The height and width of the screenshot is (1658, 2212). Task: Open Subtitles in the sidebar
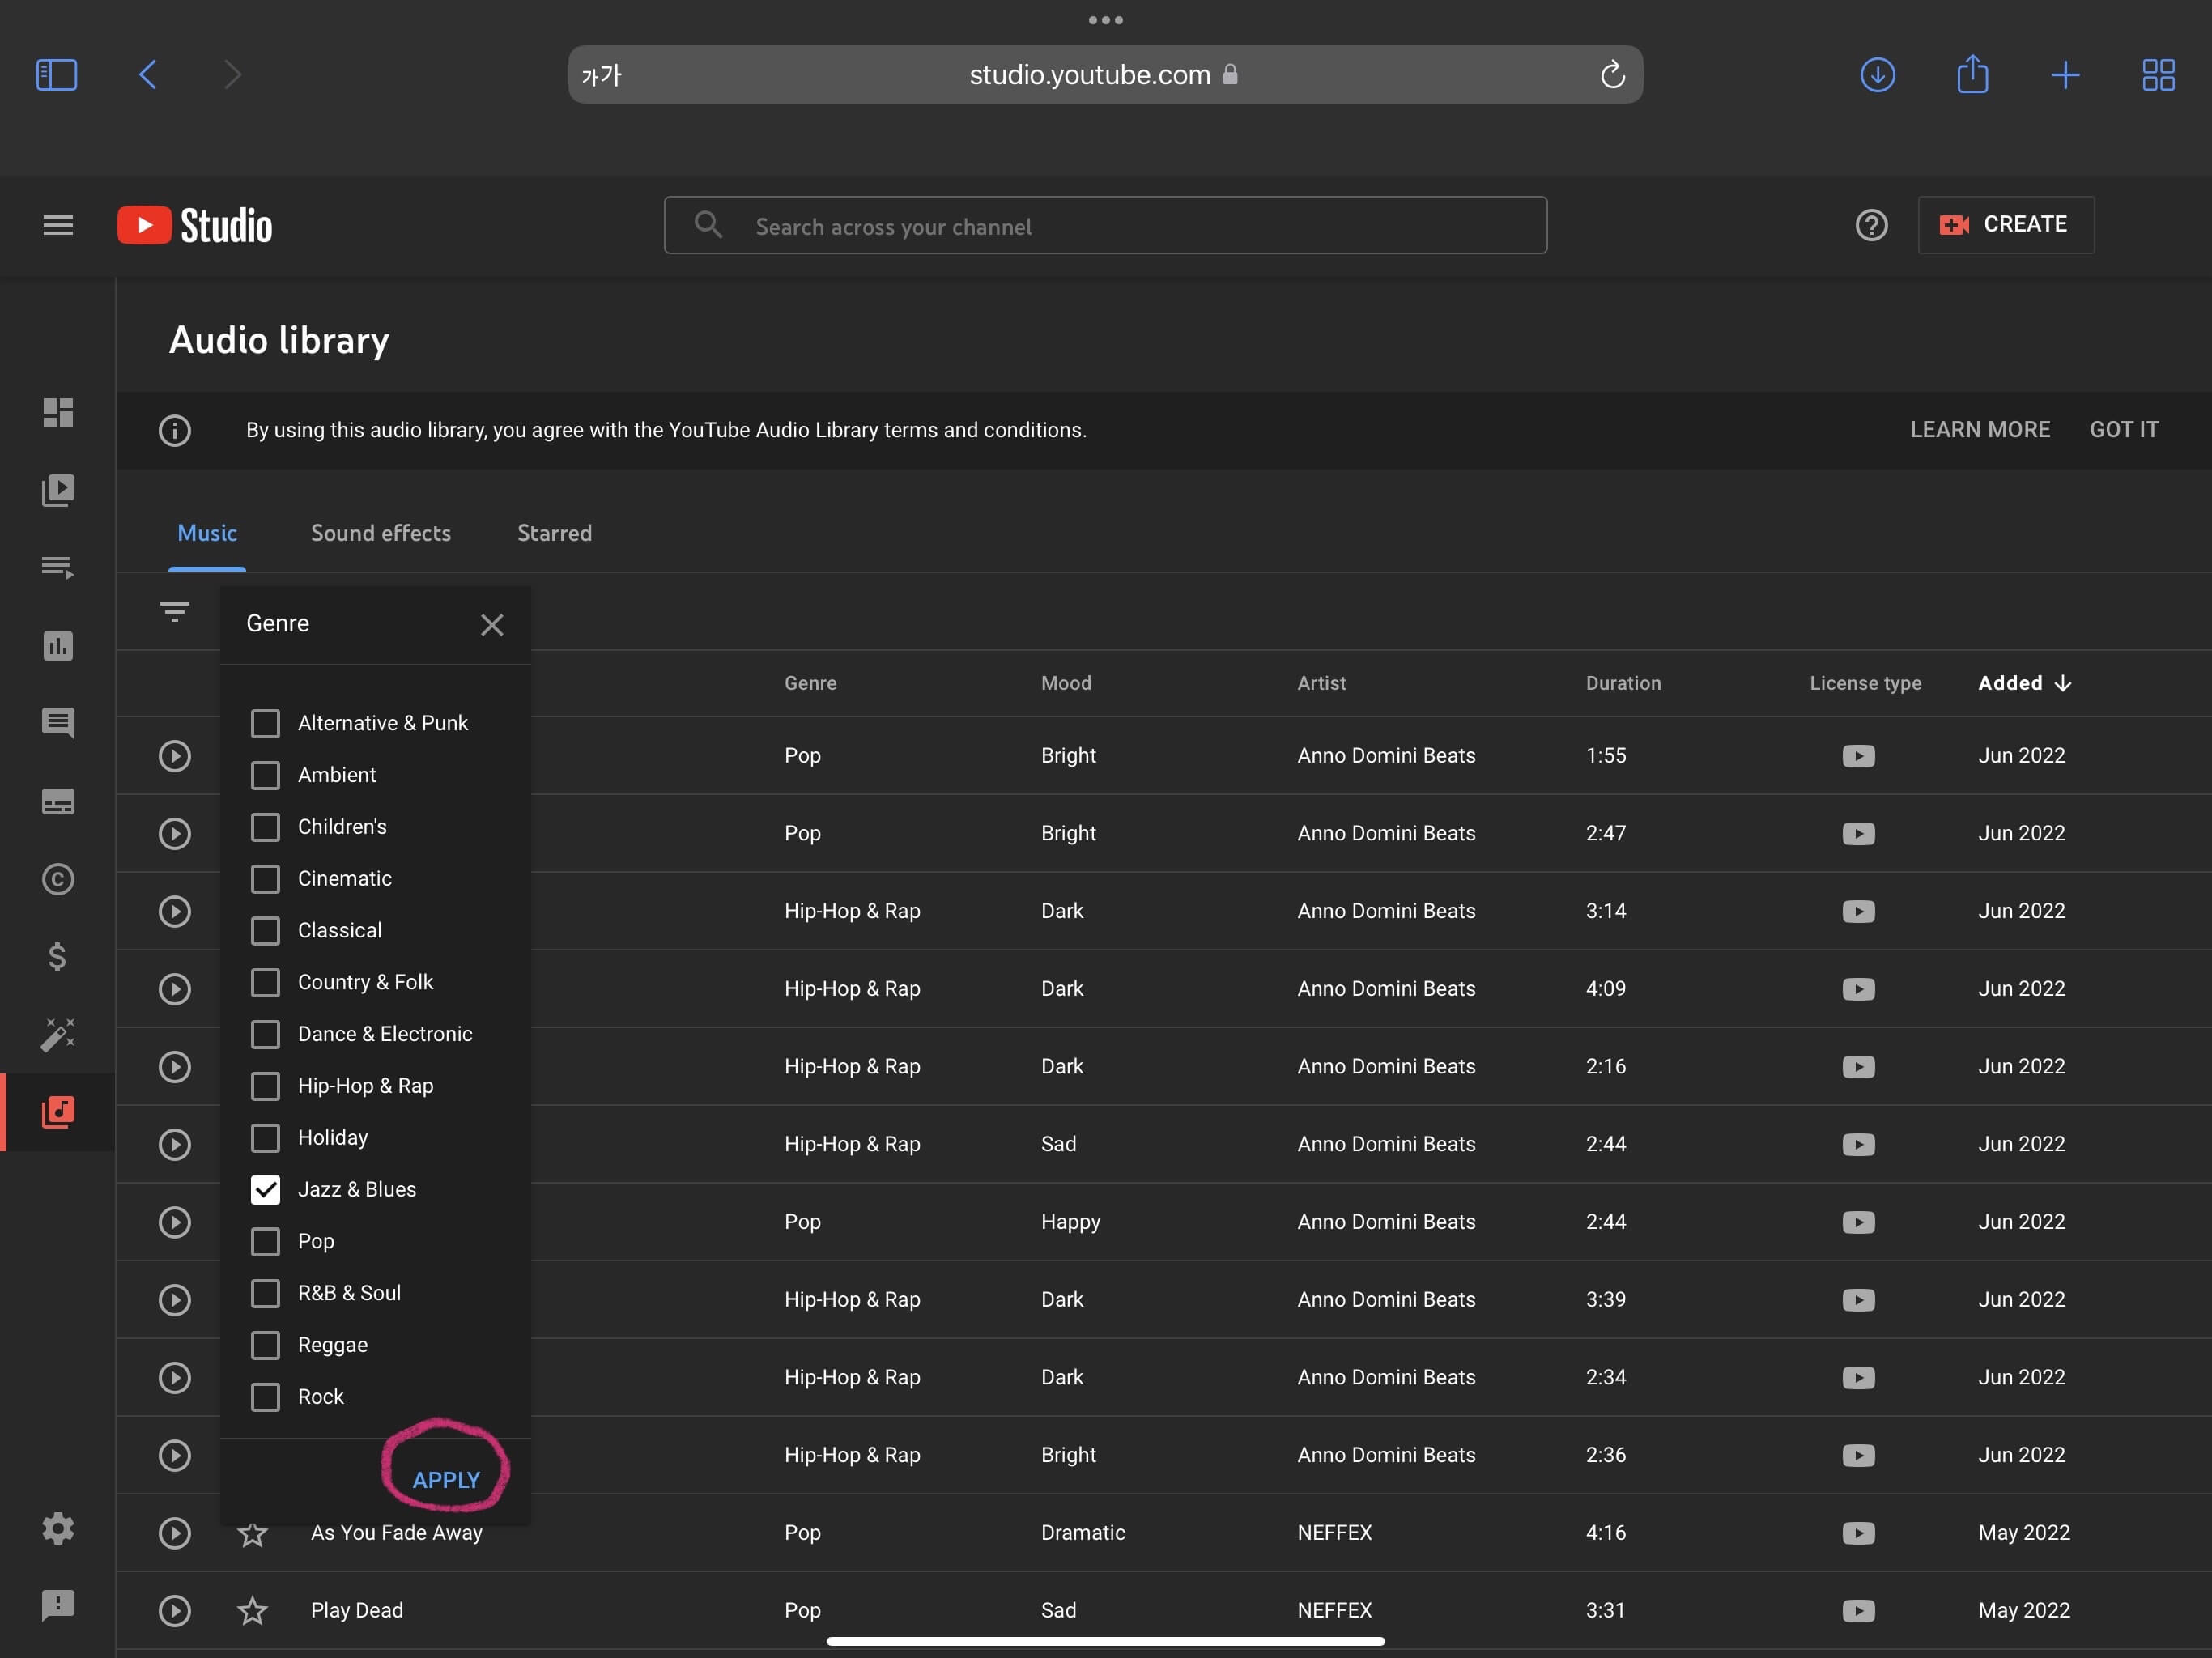[x=58, y=802]
